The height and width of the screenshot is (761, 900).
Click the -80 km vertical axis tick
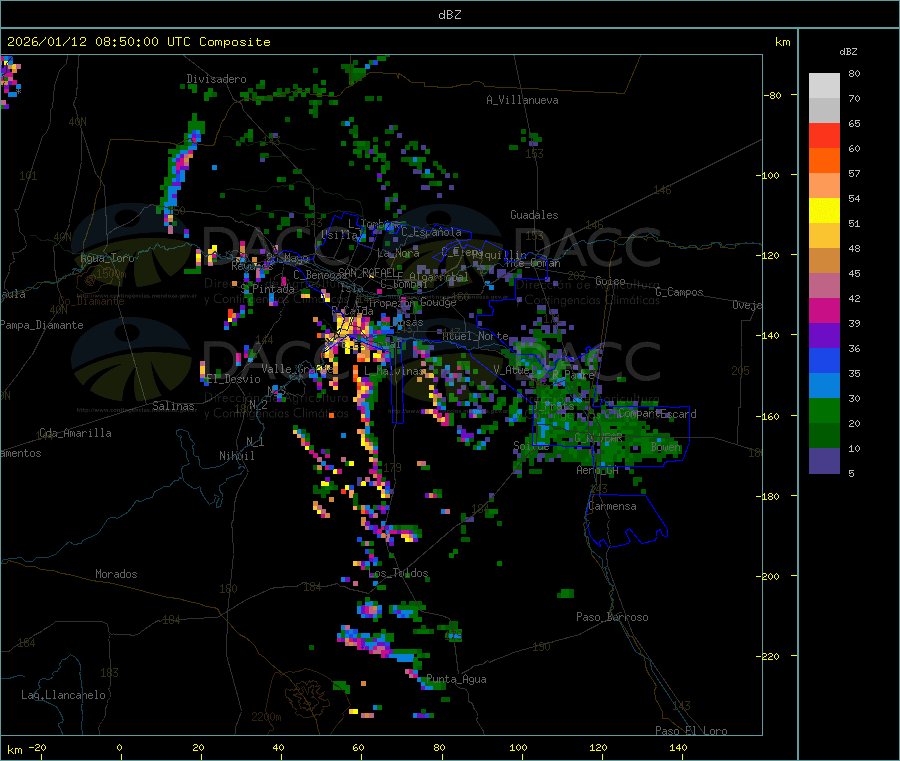(x=773, y=95)
